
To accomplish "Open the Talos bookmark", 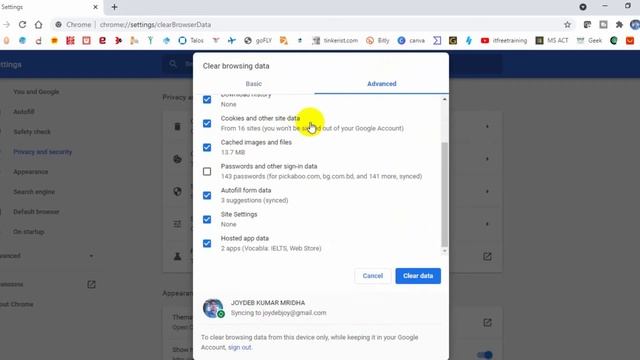I will click(191, 40).
